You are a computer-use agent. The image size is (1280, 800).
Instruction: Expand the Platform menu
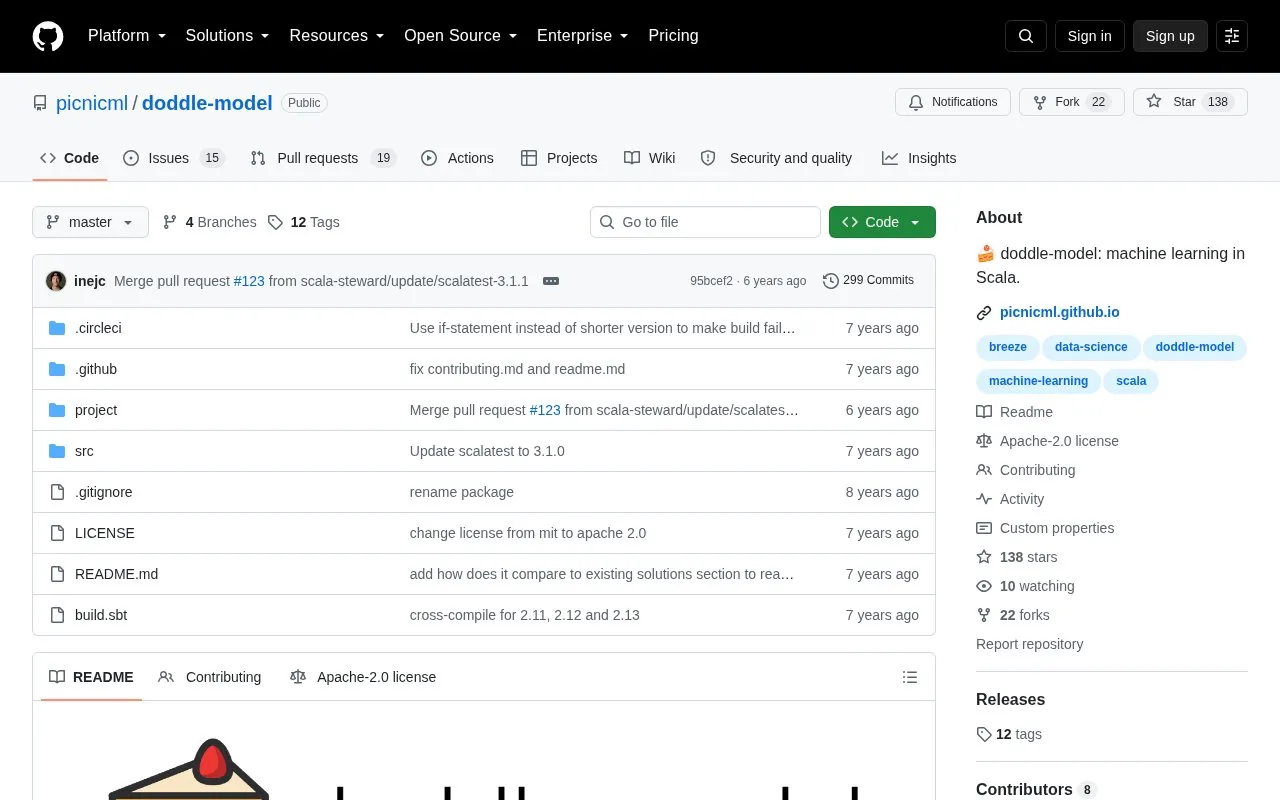[127, 36]
